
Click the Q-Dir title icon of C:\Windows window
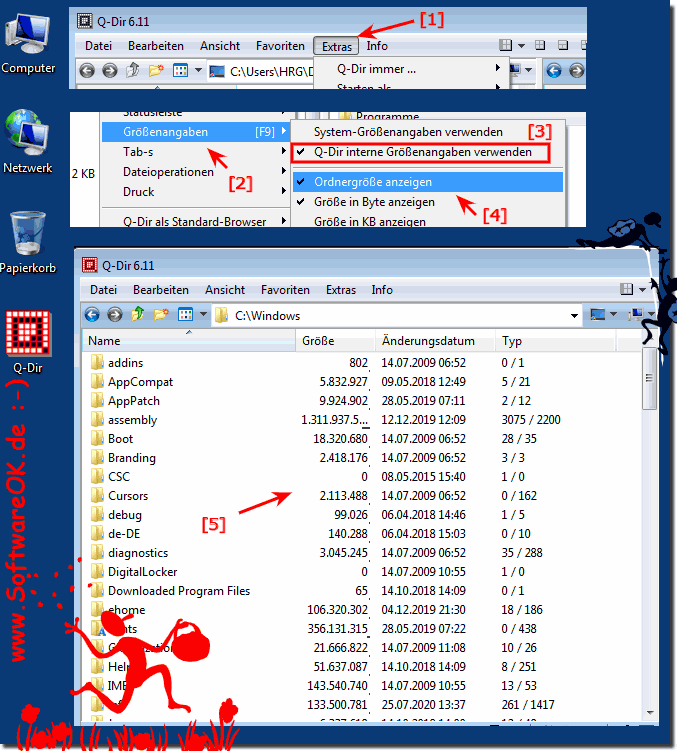tap(90, 265)
